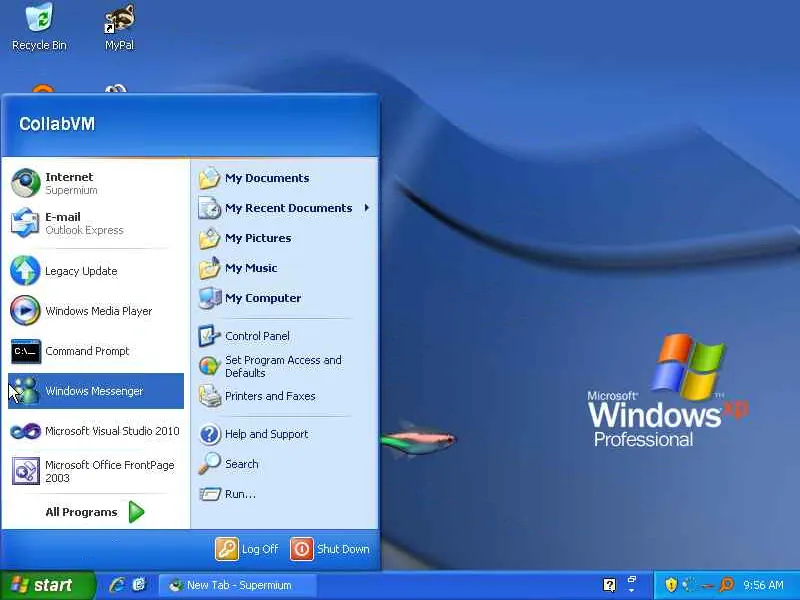The height and width of the screenshot is (600, 800).
Task: Select the MyPal desktop shortcut
Action: coord(120,27)
